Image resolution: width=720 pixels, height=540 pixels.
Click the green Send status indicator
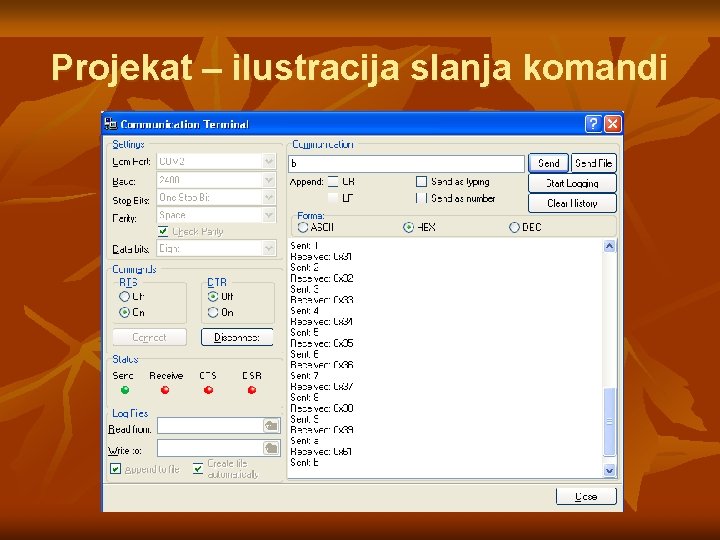click(125, 390)
